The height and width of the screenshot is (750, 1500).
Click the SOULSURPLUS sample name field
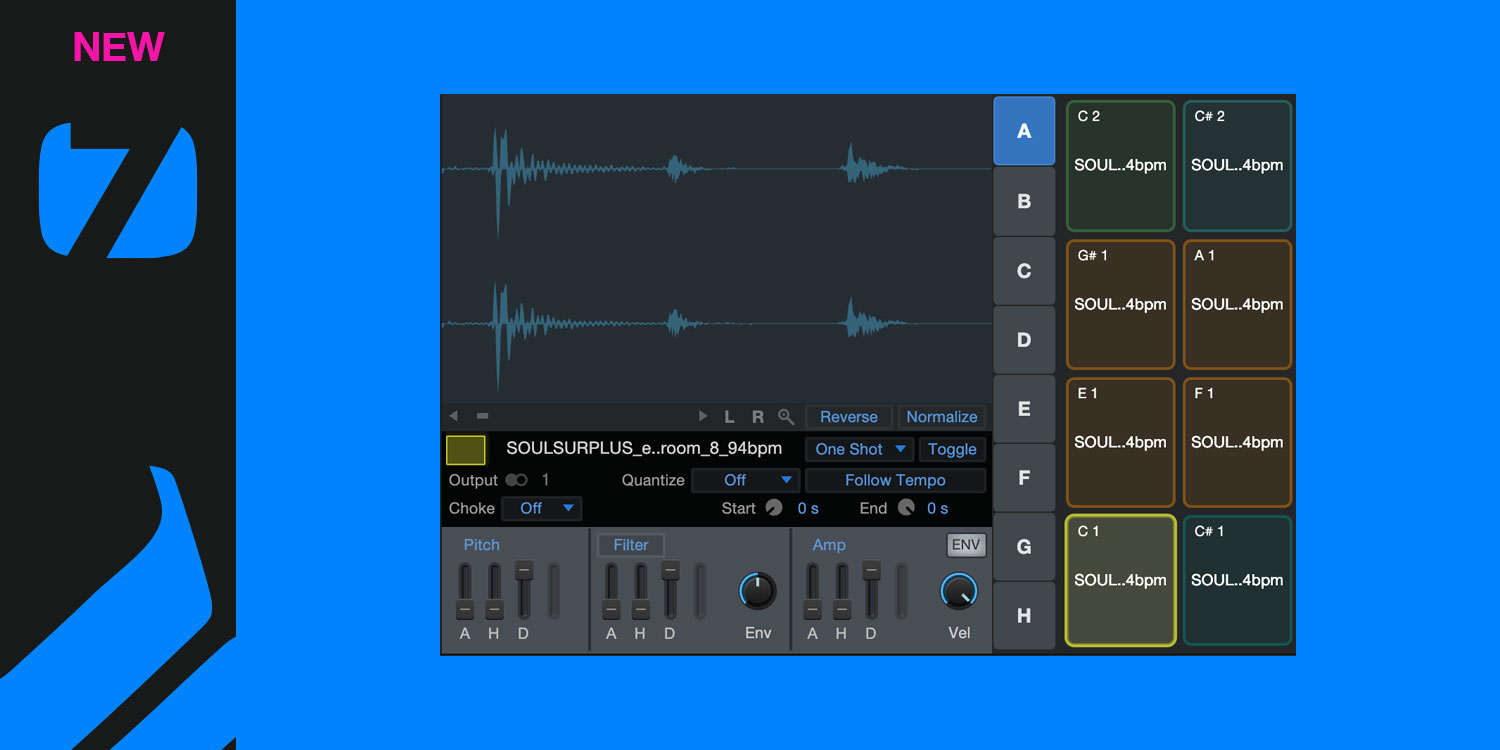click(644, 449)
